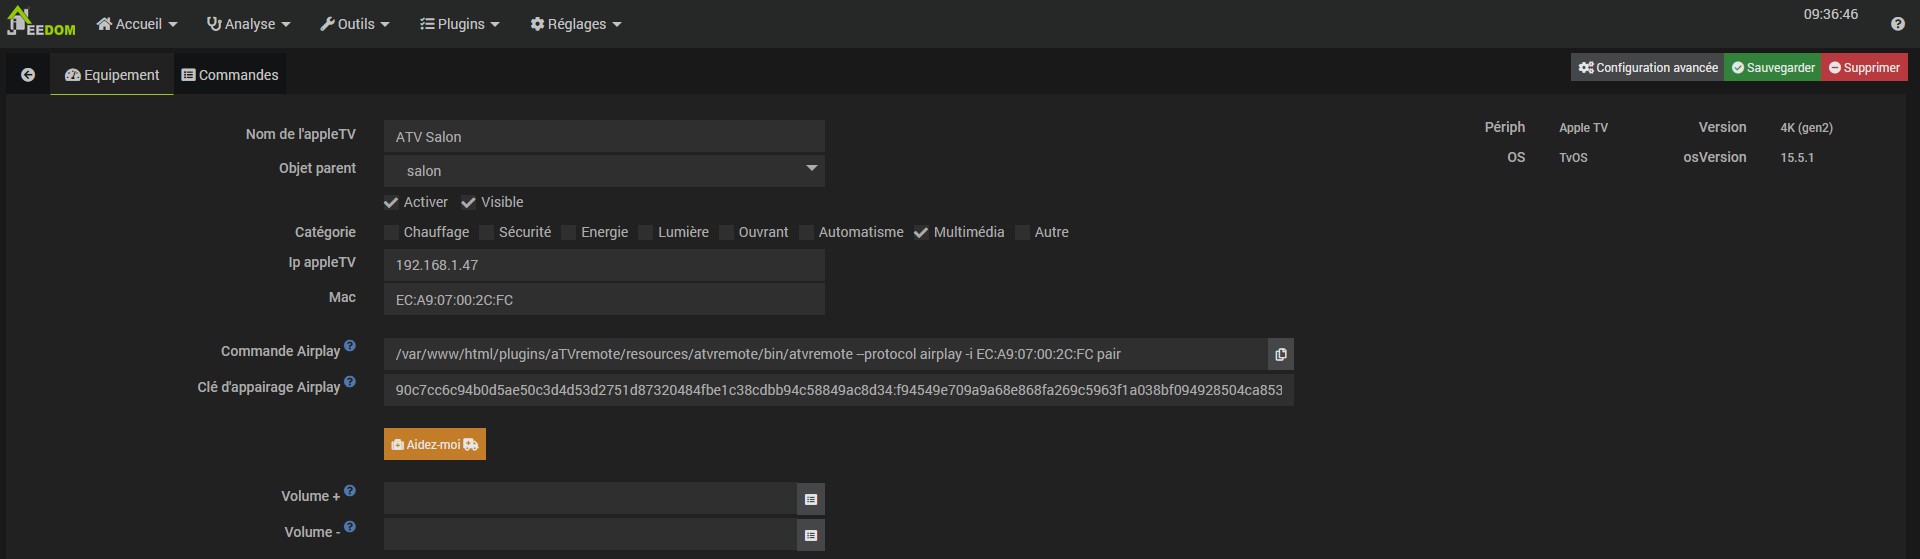
Task: Click the Périph value 'Apple TV'
Action: tap(1583, 128)
